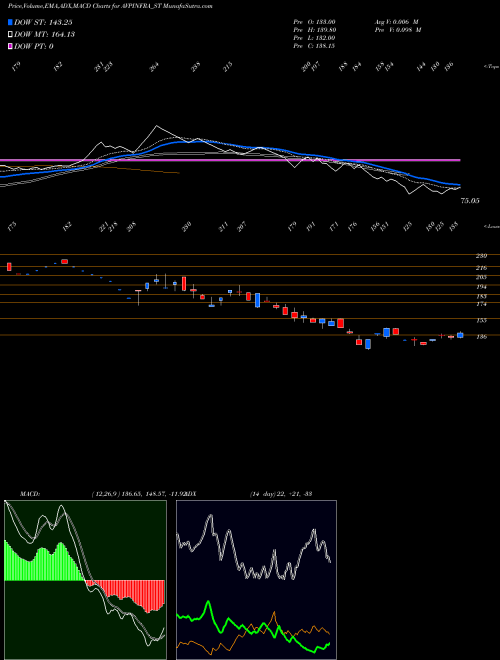
Task: Click the 215 label in the tops row
Action: [227, 67]
